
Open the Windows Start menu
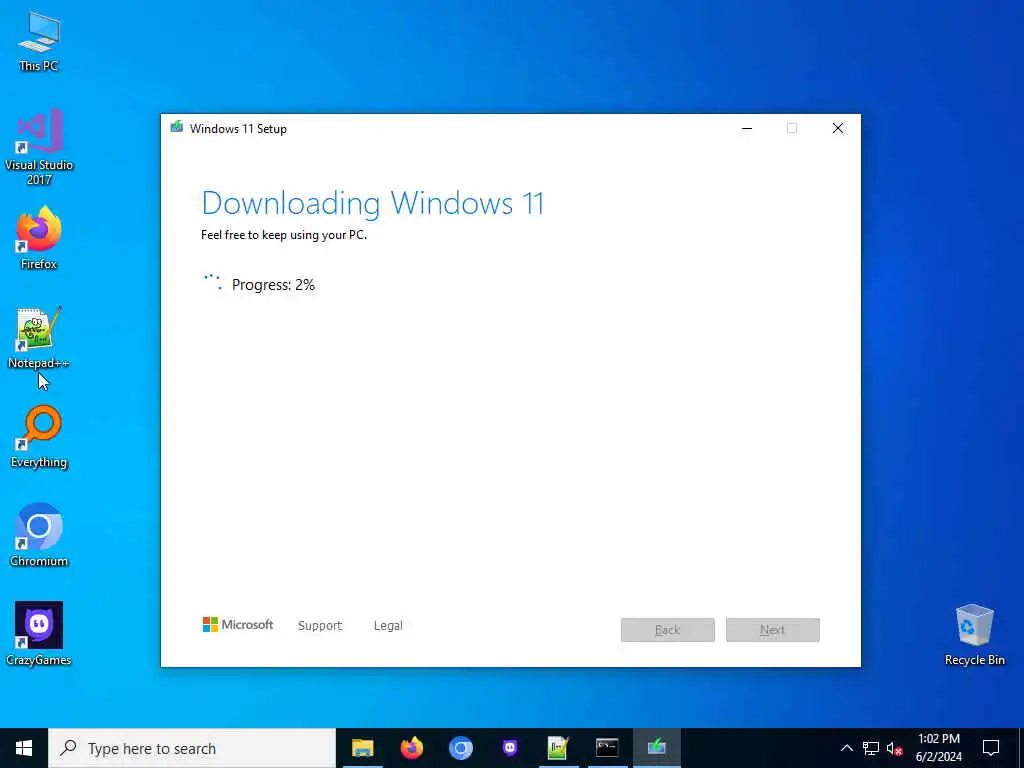(24, 748)
